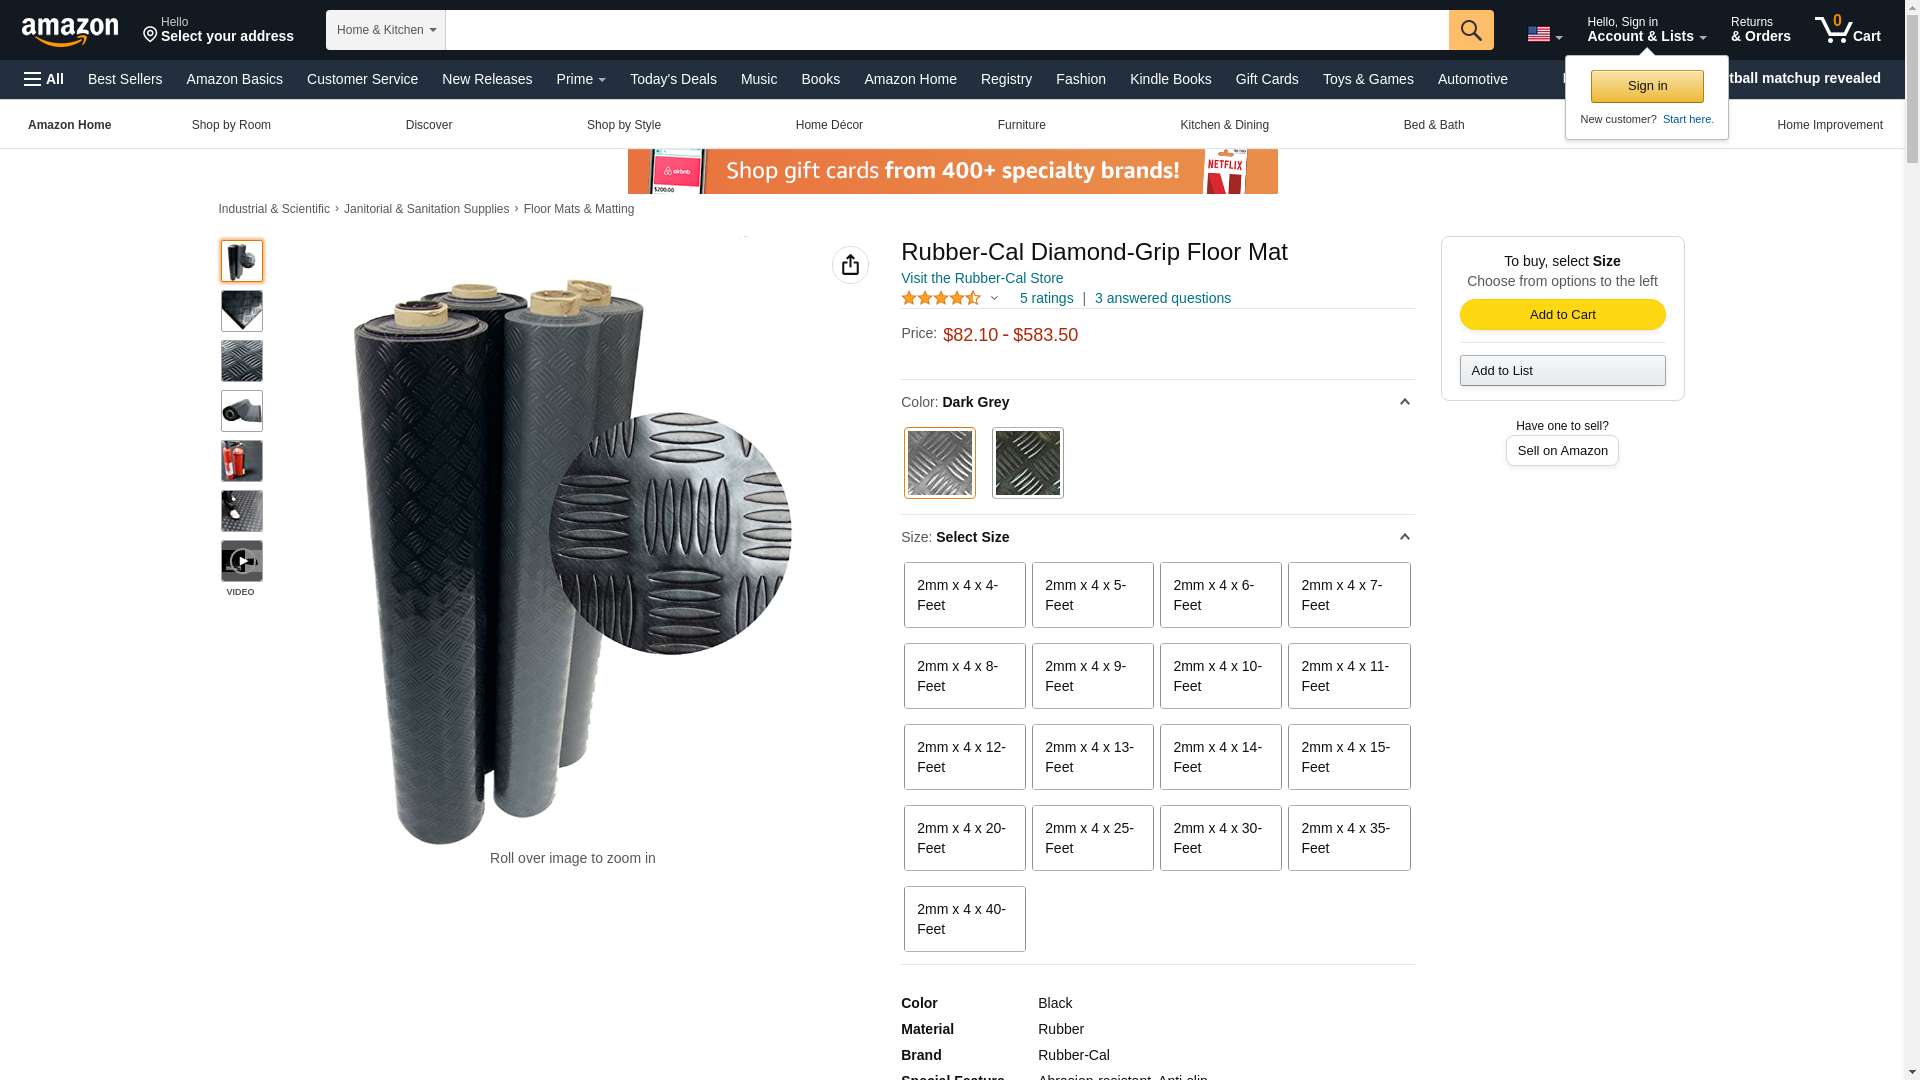
Task: Click the star rating icons
Action: [941, 298]
